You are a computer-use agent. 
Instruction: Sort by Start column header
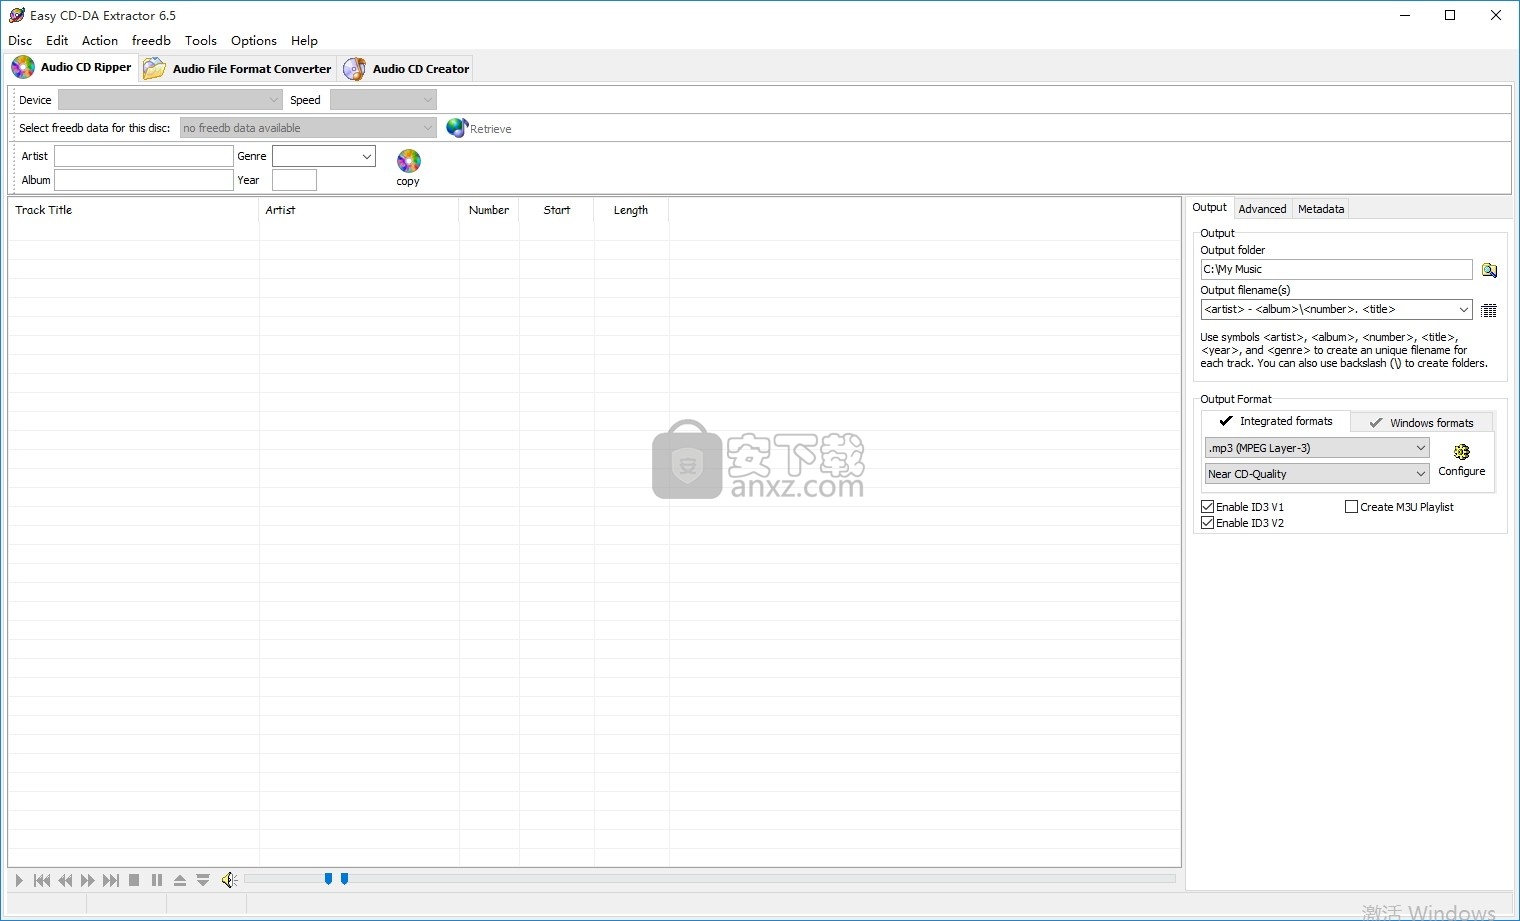pyautogui.click(x=557, y=210)
